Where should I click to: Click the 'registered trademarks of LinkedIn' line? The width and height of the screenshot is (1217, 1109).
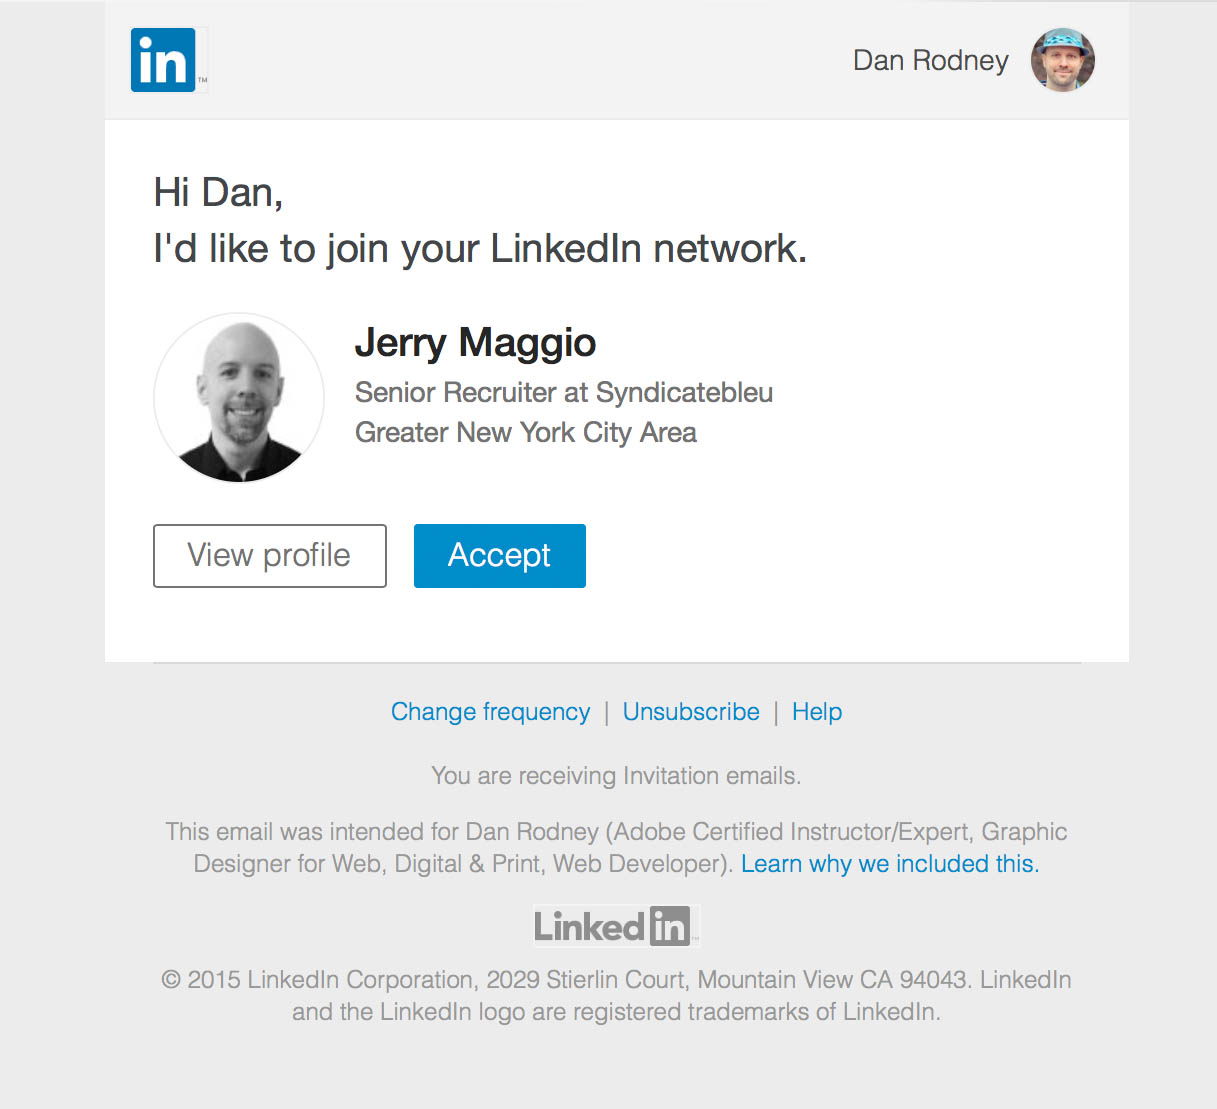tap(616, 1012)
